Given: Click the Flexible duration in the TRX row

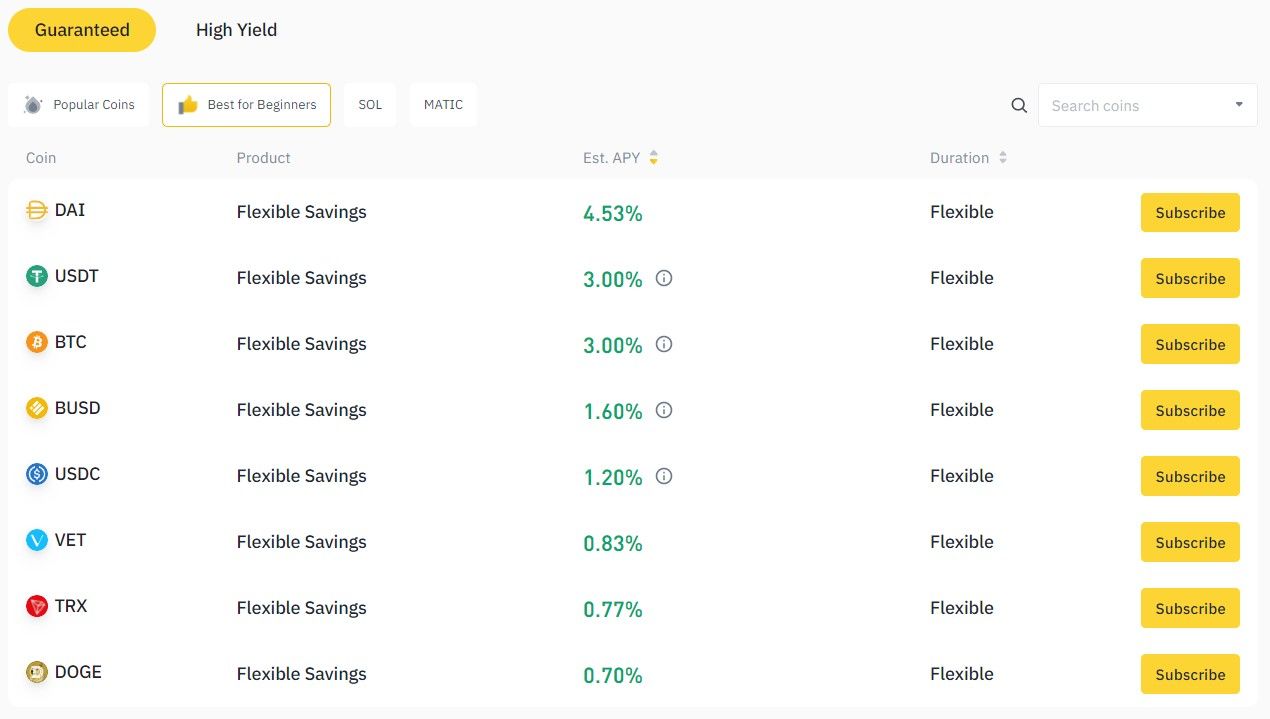Looking at the screenshot, I should point(962,608).
